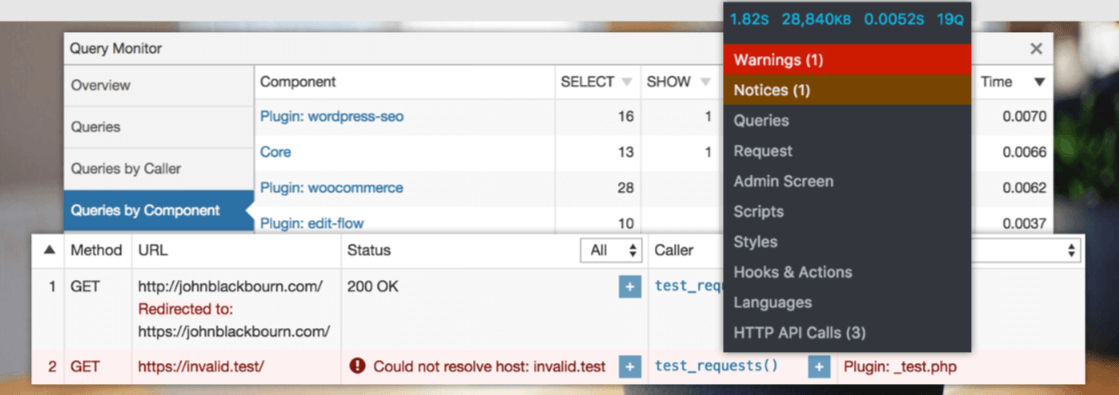Open Plugin: wordpress-seo component link
This screenshot has height=395, width=1119.
[x=332, y=116]
